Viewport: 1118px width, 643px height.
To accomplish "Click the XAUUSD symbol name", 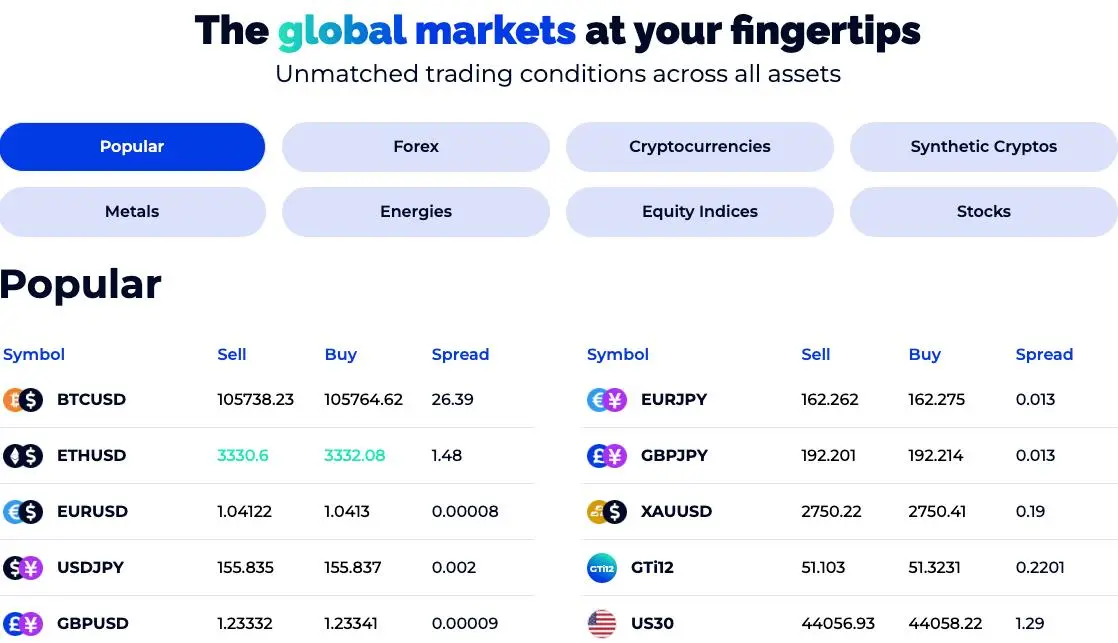I will [676, 512].
